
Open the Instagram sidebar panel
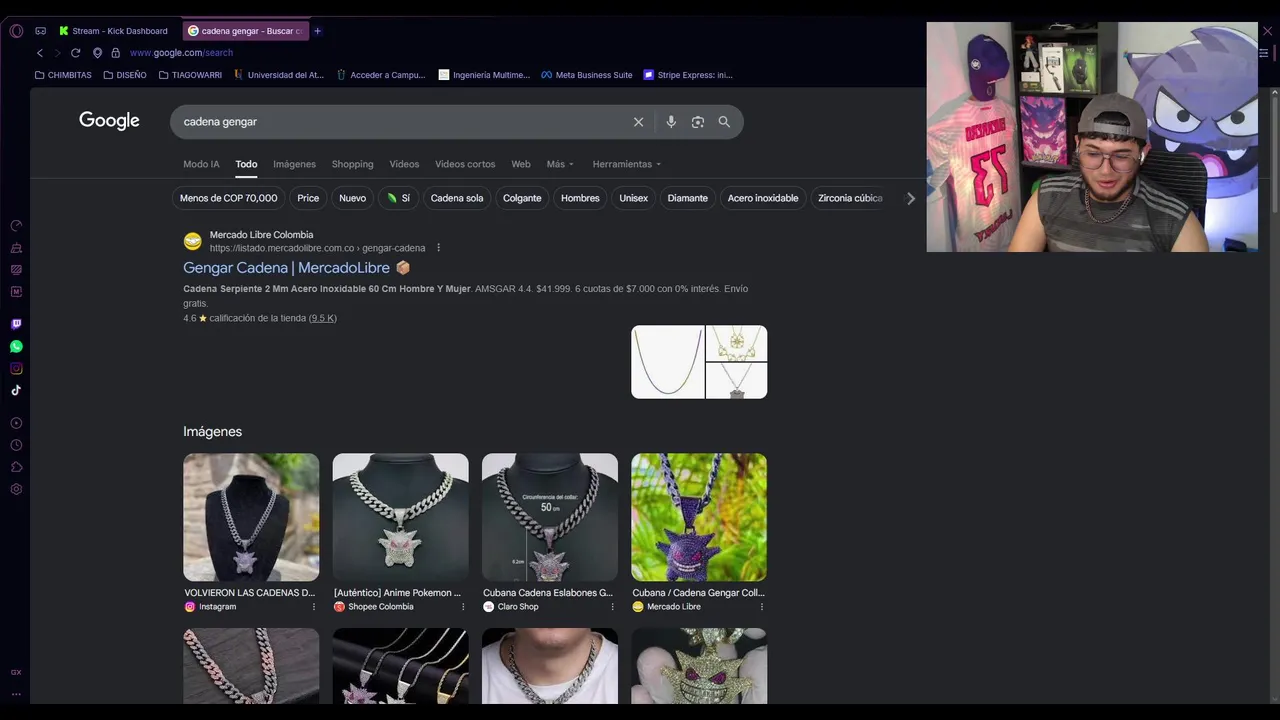(x=16, y=368)
